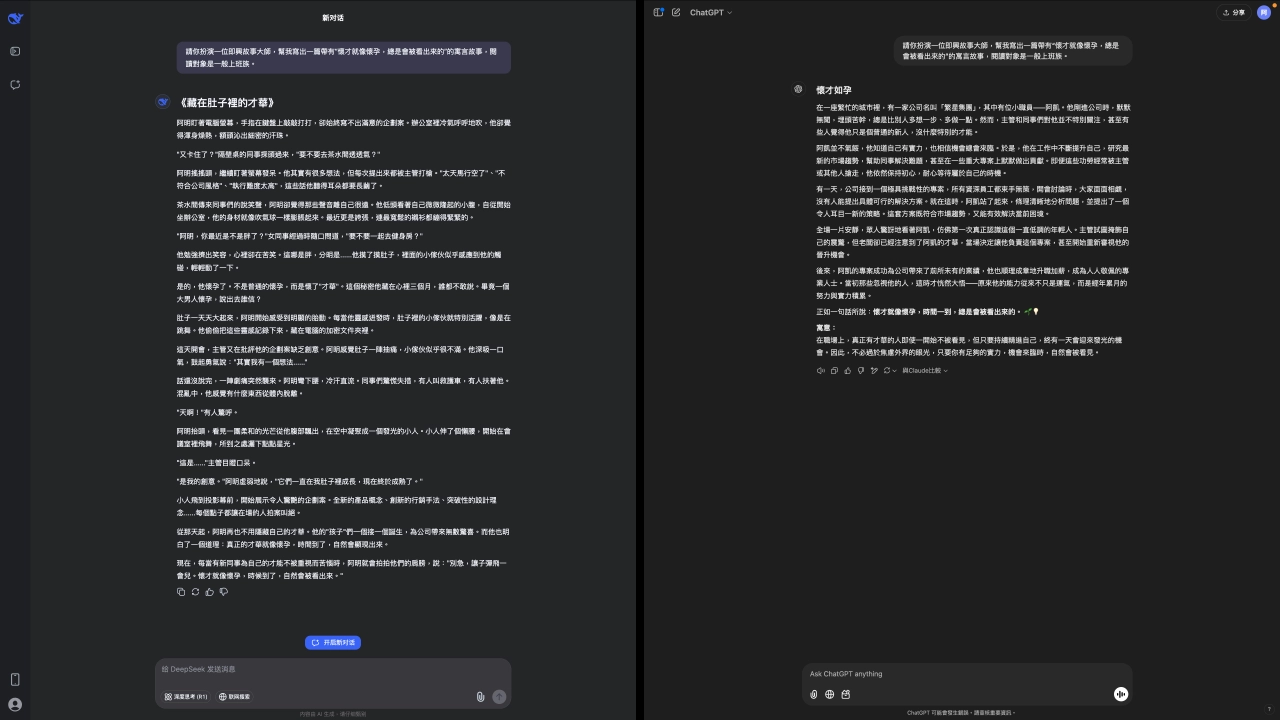Start ChatGPT voice mode button
Viewport: 1280px width, 720px height.
coord(1121,694)
